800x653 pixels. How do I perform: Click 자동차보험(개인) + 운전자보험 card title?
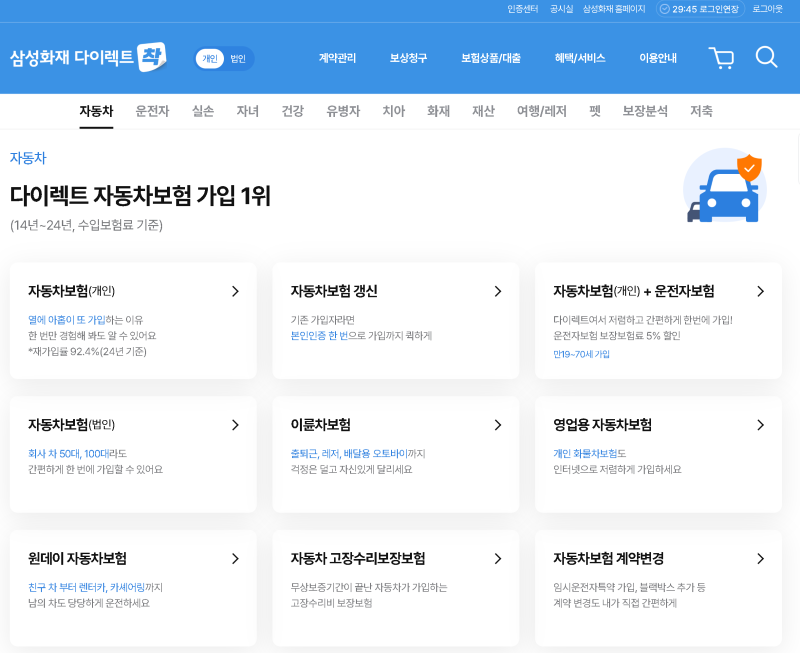click(x=634, y=291)
